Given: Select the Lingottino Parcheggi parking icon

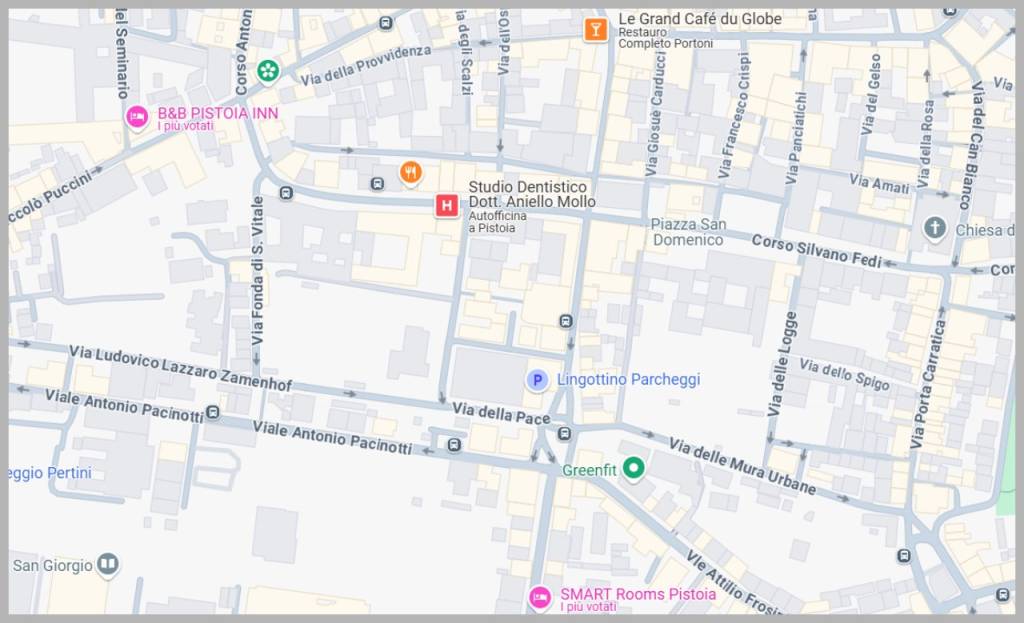Looking at the screenshot, I should coord(537,380).
